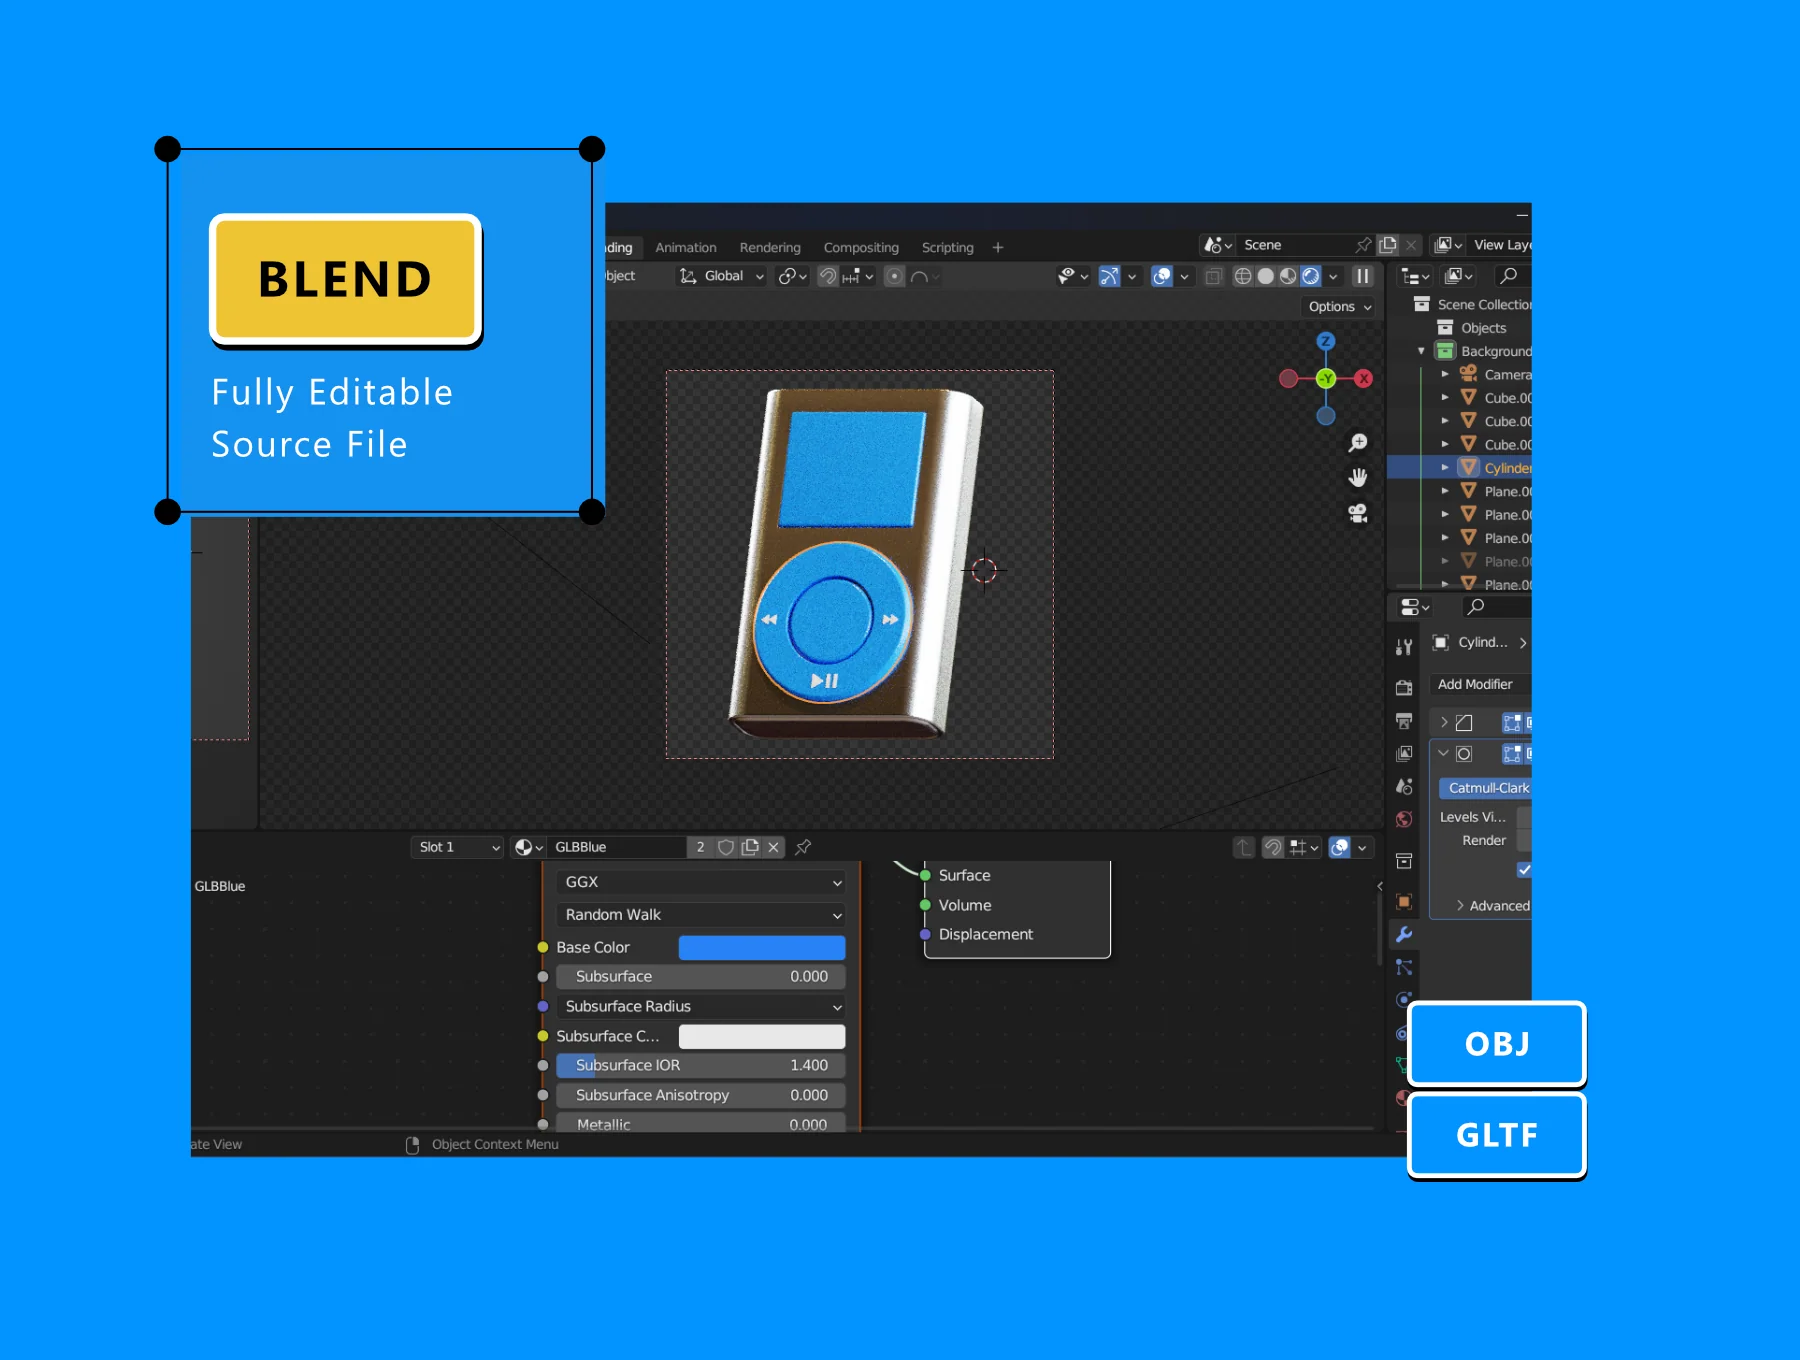The height and width of the screenshot is (1360, 1800).
Task: Toggle edit mode display on collapsed first modifier
Action: (1512, 722)
